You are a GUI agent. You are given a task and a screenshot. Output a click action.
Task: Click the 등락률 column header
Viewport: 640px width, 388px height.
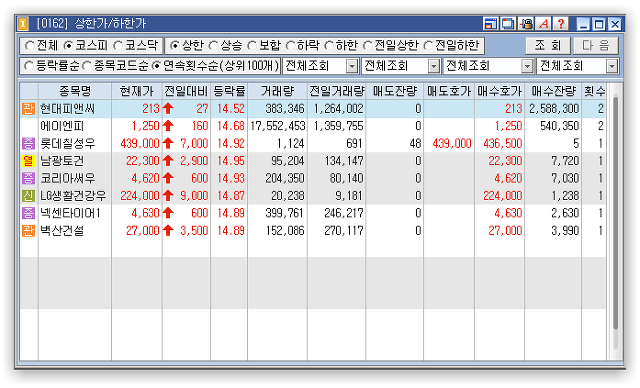coord(229,91)
